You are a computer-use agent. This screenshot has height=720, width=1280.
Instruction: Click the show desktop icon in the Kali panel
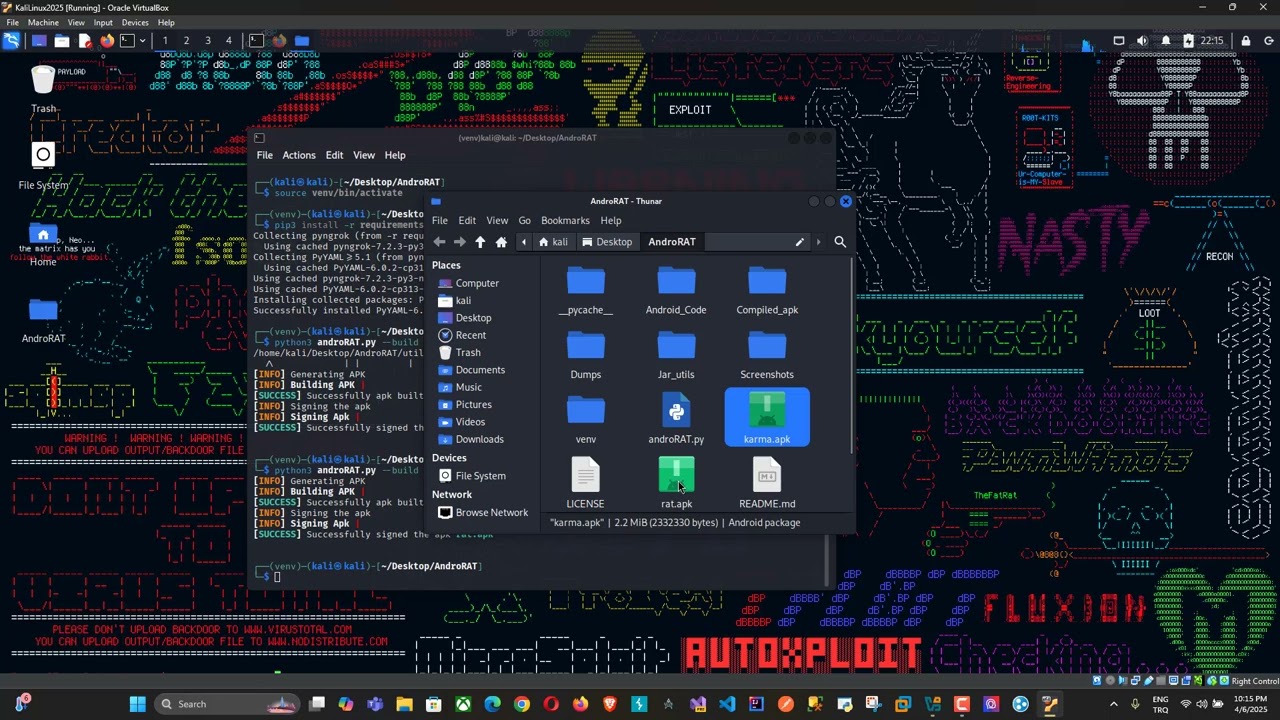[38, 41]
